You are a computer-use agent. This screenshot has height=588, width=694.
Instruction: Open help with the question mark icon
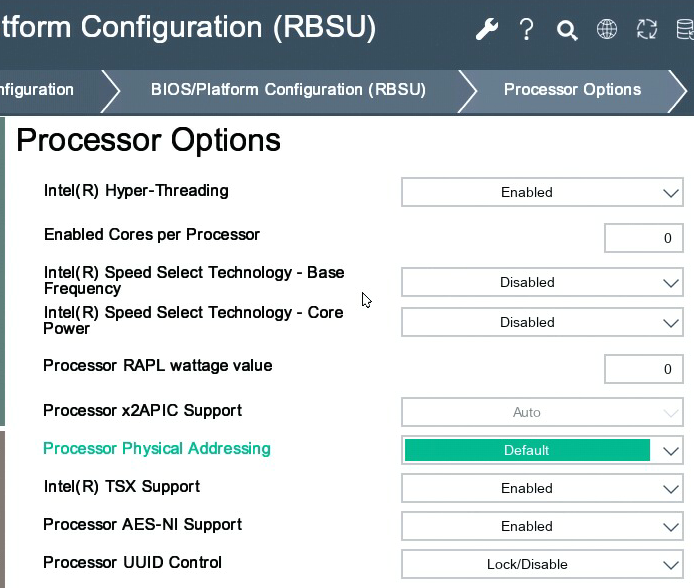[x=527, y=29]
